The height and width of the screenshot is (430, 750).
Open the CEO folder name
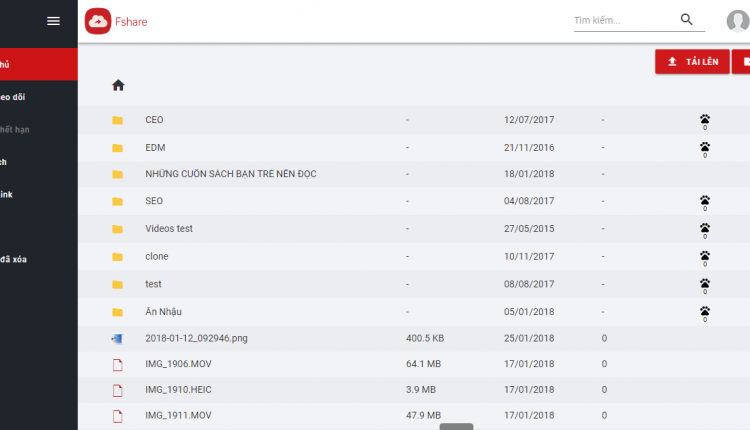coord(154,120)
